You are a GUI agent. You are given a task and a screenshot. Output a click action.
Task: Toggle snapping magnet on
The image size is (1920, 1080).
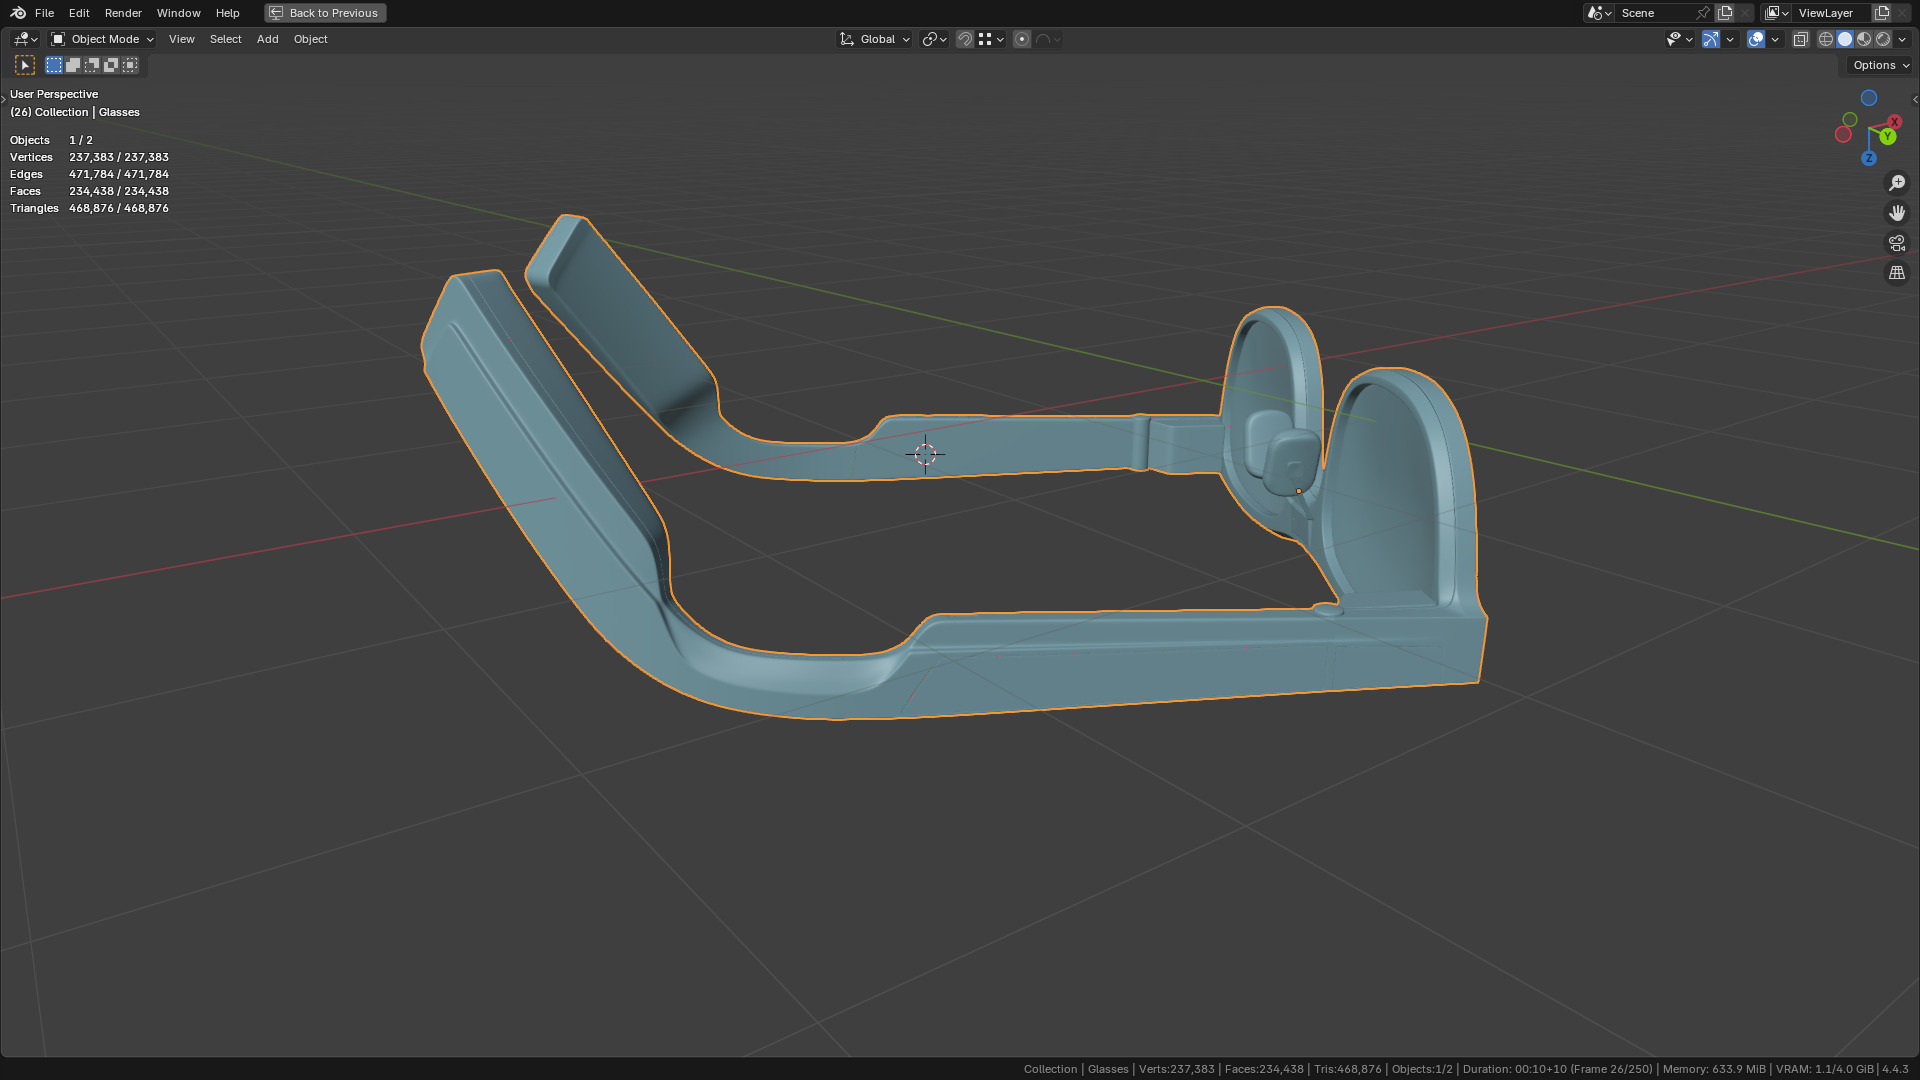click(x=965, y=39)
